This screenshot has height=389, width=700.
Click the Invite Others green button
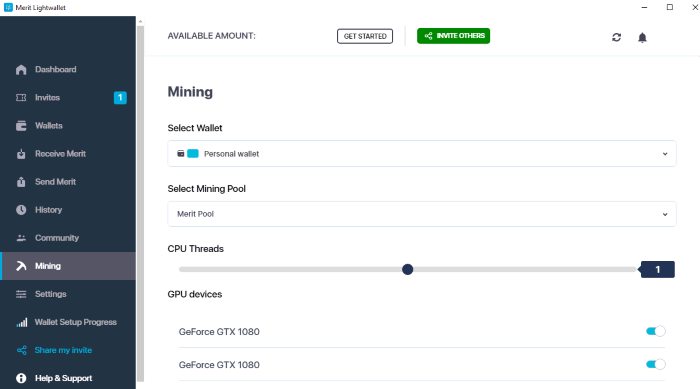[453, 36]
